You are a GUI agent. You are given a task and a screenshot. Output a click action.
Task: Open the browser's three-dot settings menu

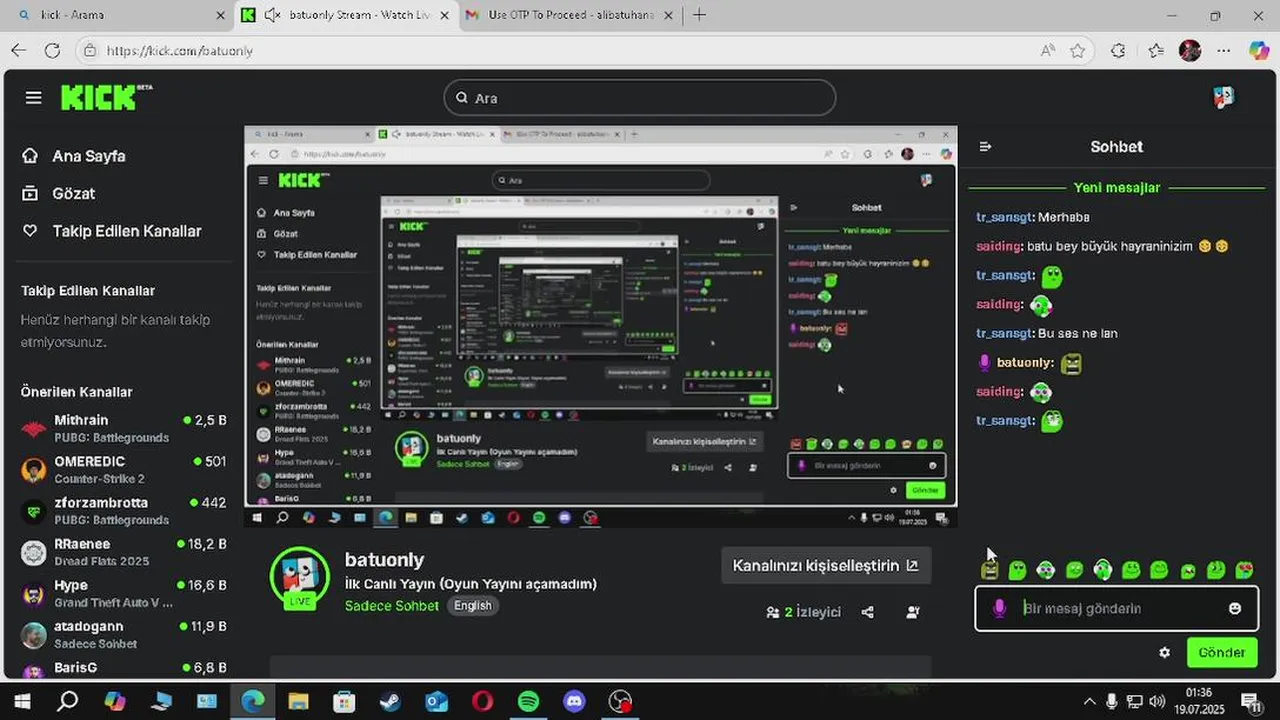tap(1224, 50)
